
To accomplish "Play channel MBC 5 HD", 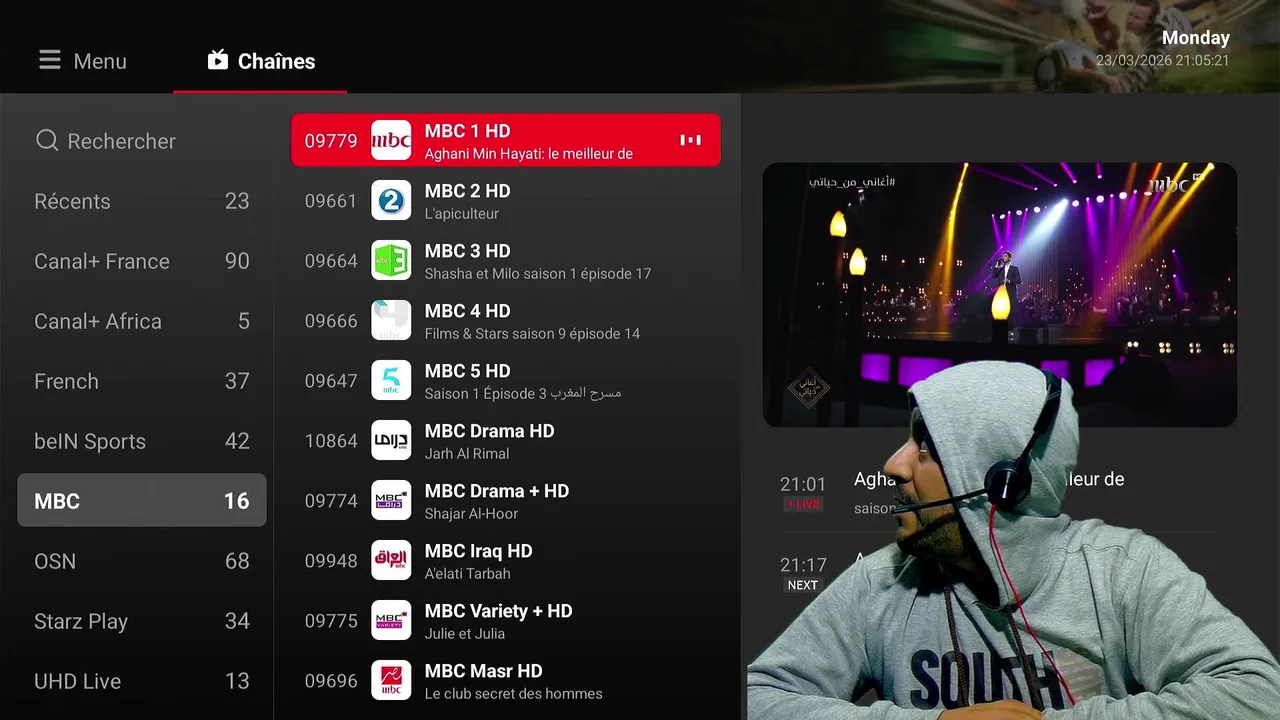I will 506,380.
